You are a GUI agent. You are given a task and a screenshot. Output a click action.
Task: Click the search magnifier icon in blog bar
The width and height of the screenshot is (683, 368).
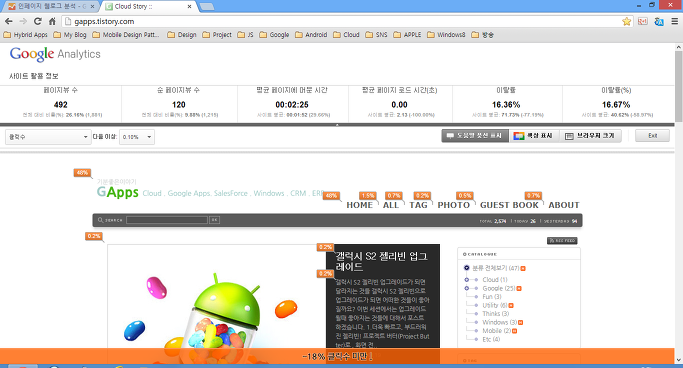click(101, 220)
